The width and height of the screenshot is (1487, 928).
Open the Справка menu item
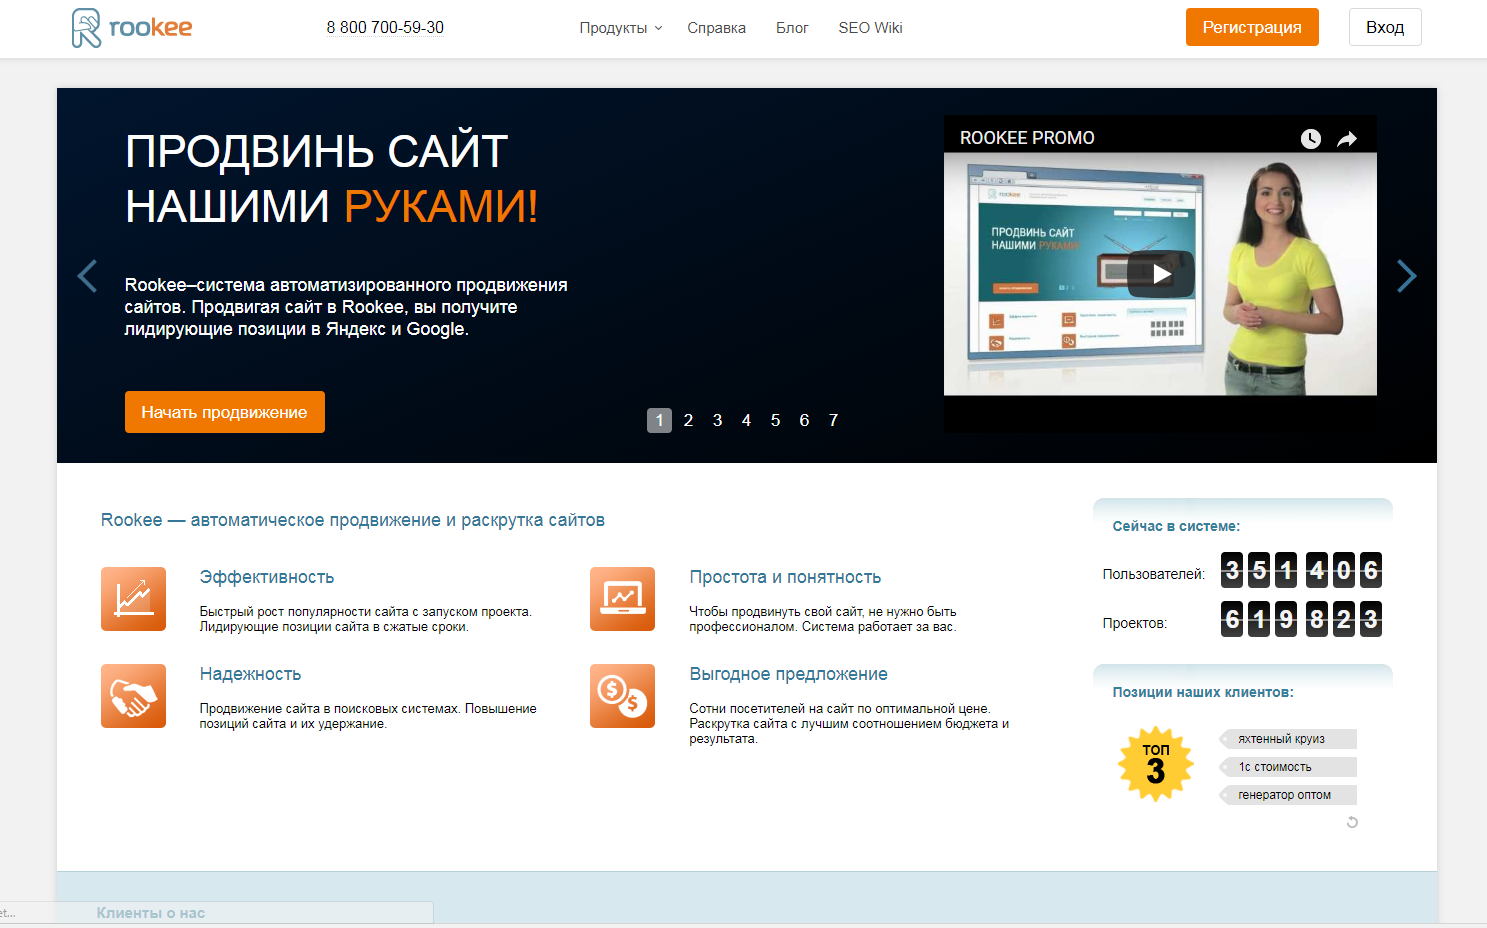click(716, 28)
